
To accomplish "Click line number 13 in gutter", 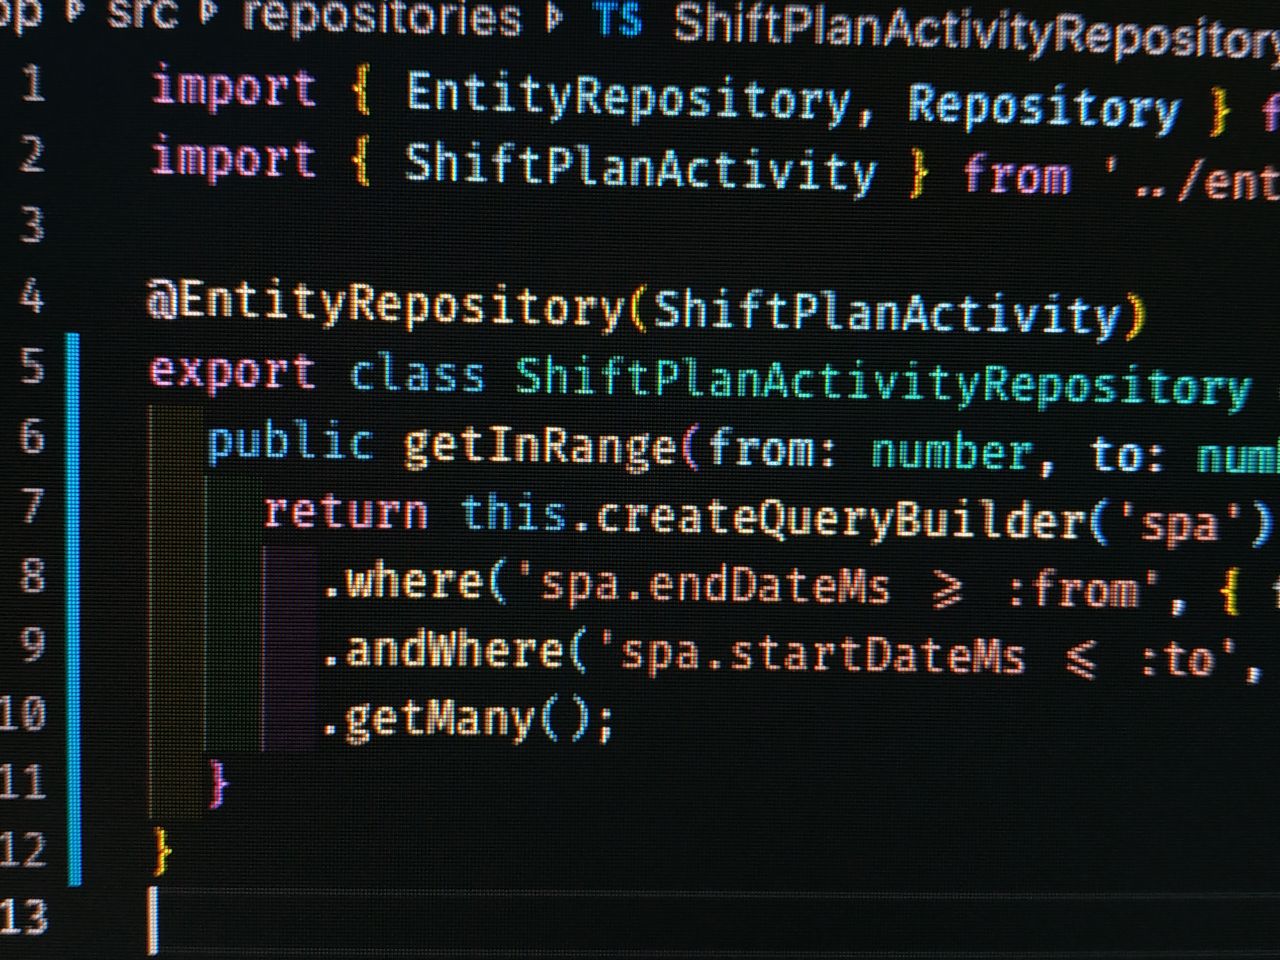I will click(x=24, y=916).
